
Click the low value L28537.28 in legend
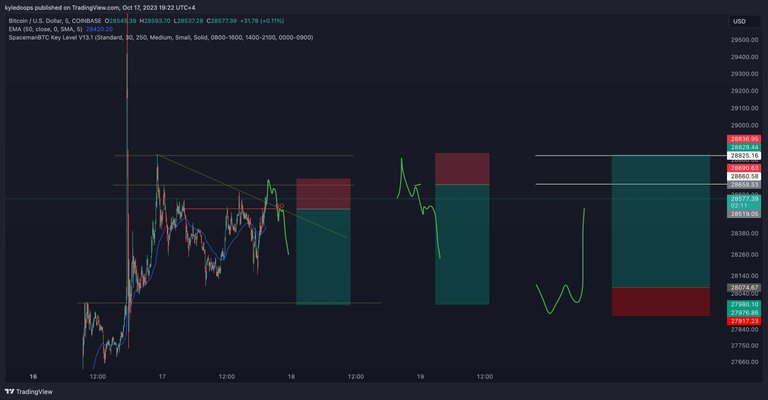click(x=189, y=21)
